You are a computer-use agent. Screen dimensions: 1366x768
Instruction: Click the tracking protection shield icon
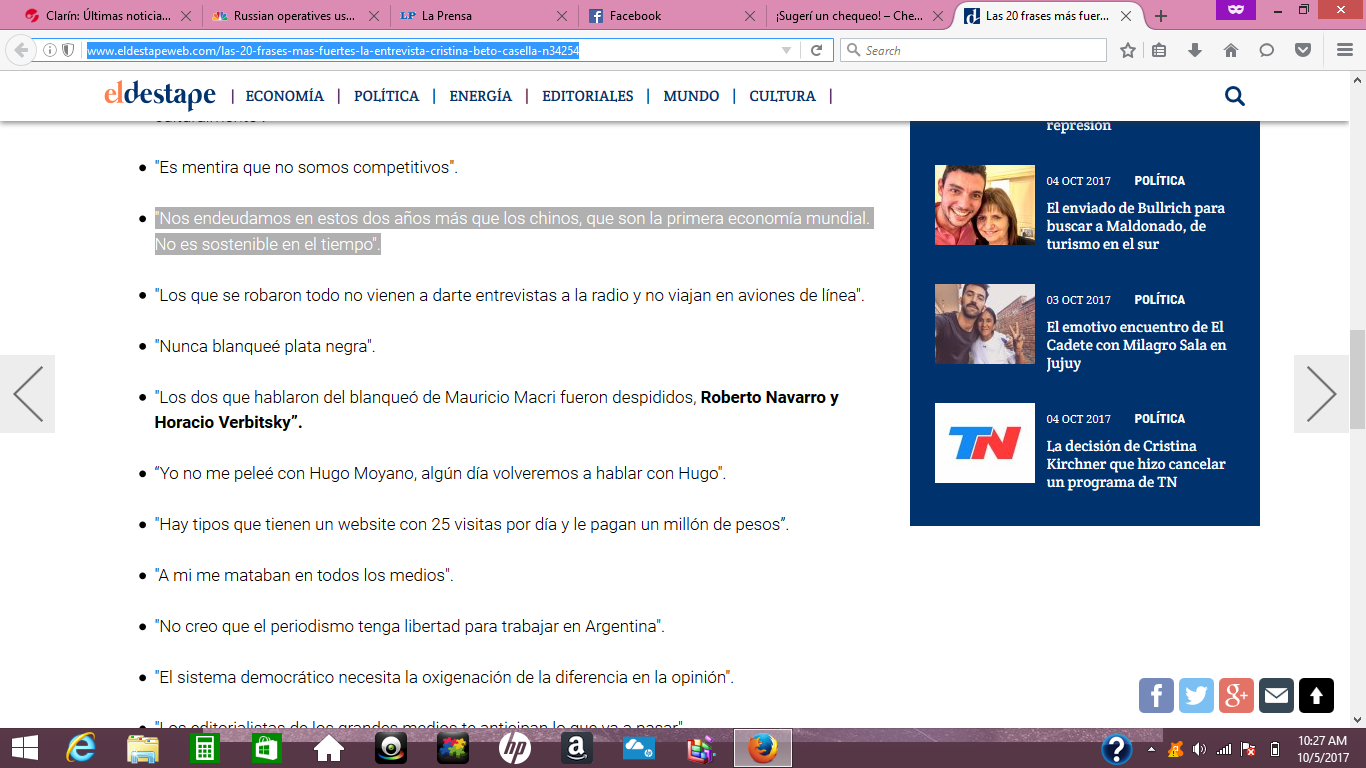(x=68, y=50)
